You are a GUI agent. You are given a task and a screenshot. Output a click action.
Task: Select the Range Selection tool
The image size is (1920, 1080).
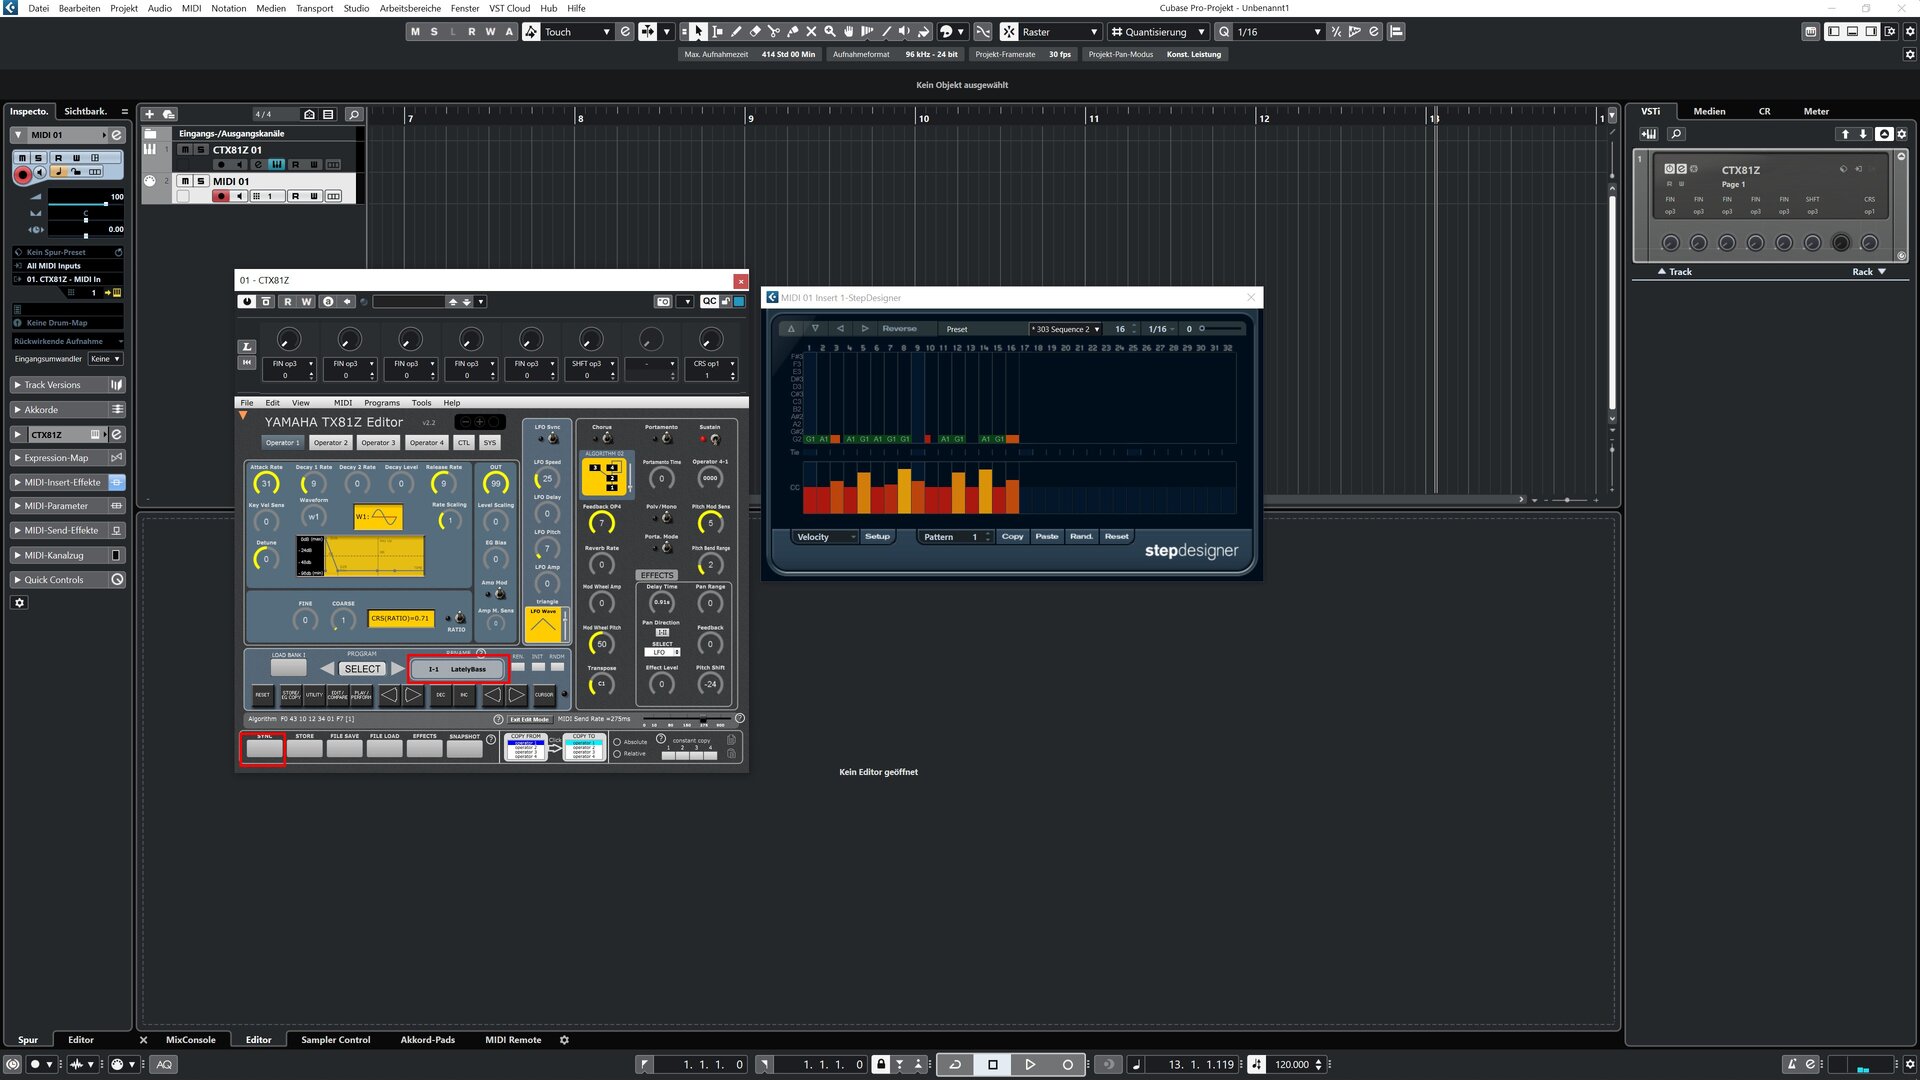click(x=717, y=32)
